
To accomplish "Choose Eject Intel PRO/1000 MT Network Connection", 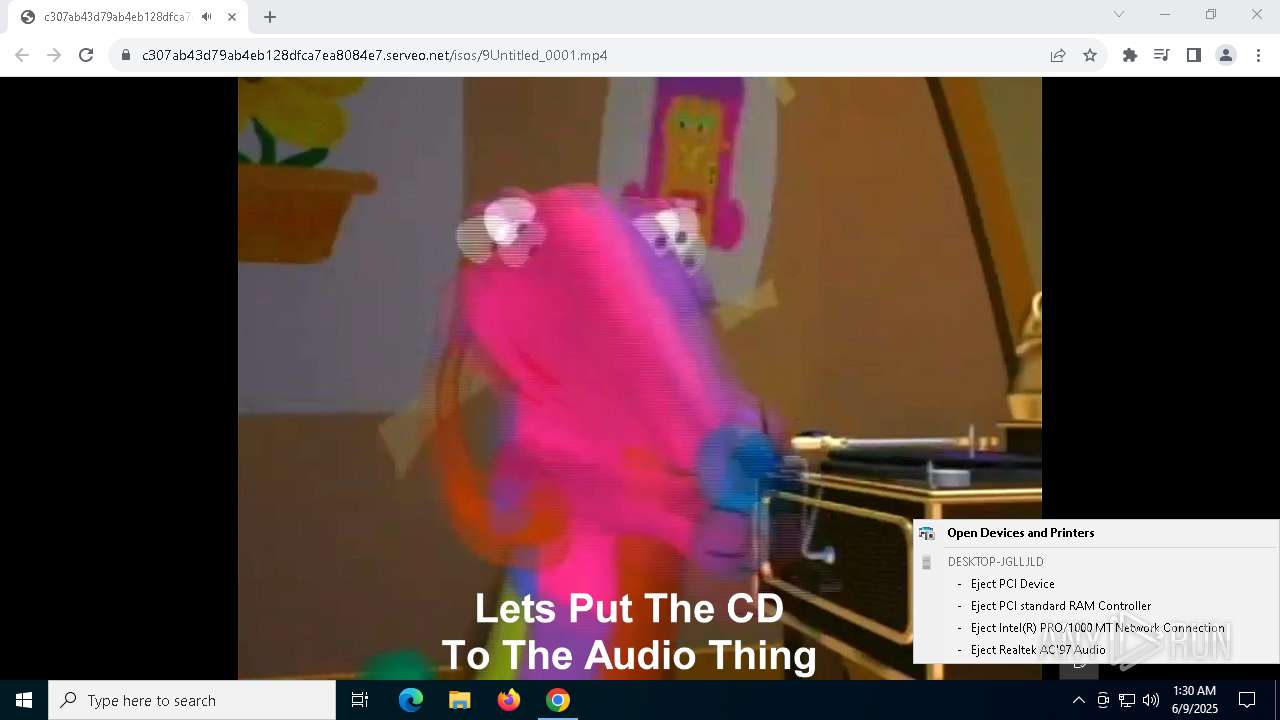I will pyautogui.click(x=1097, y=628).
